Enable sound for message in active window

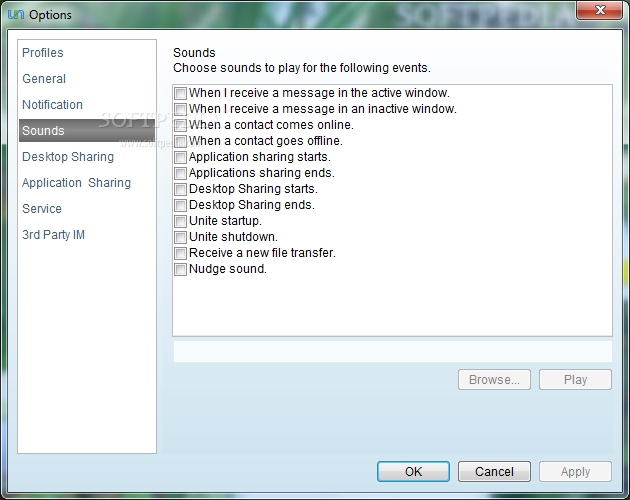pos(180,93)
